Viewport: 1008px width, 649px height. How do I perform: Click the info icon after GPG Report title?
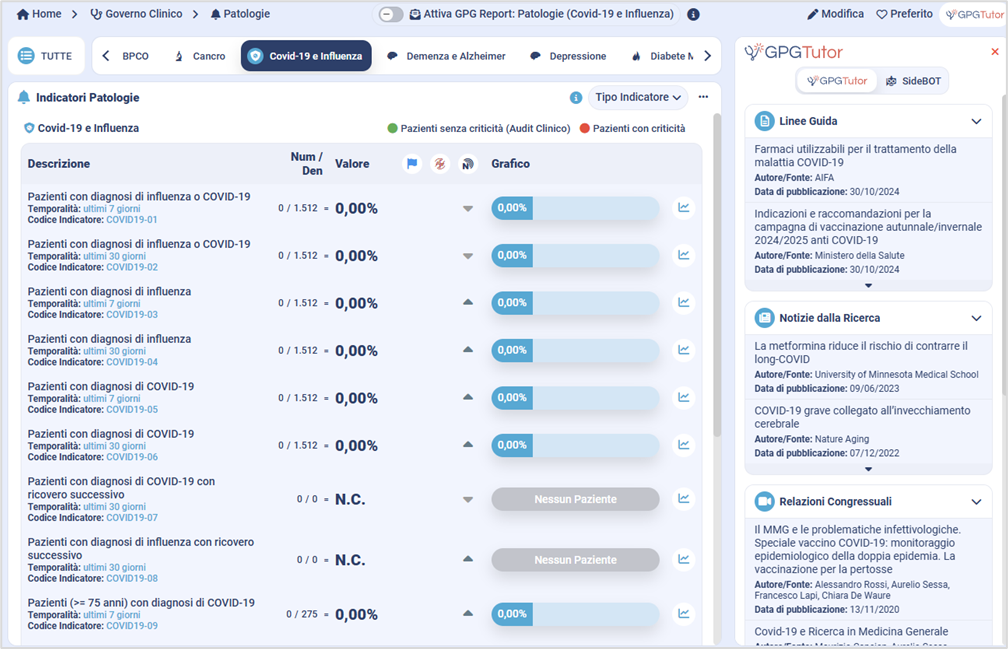pos(693,15)
